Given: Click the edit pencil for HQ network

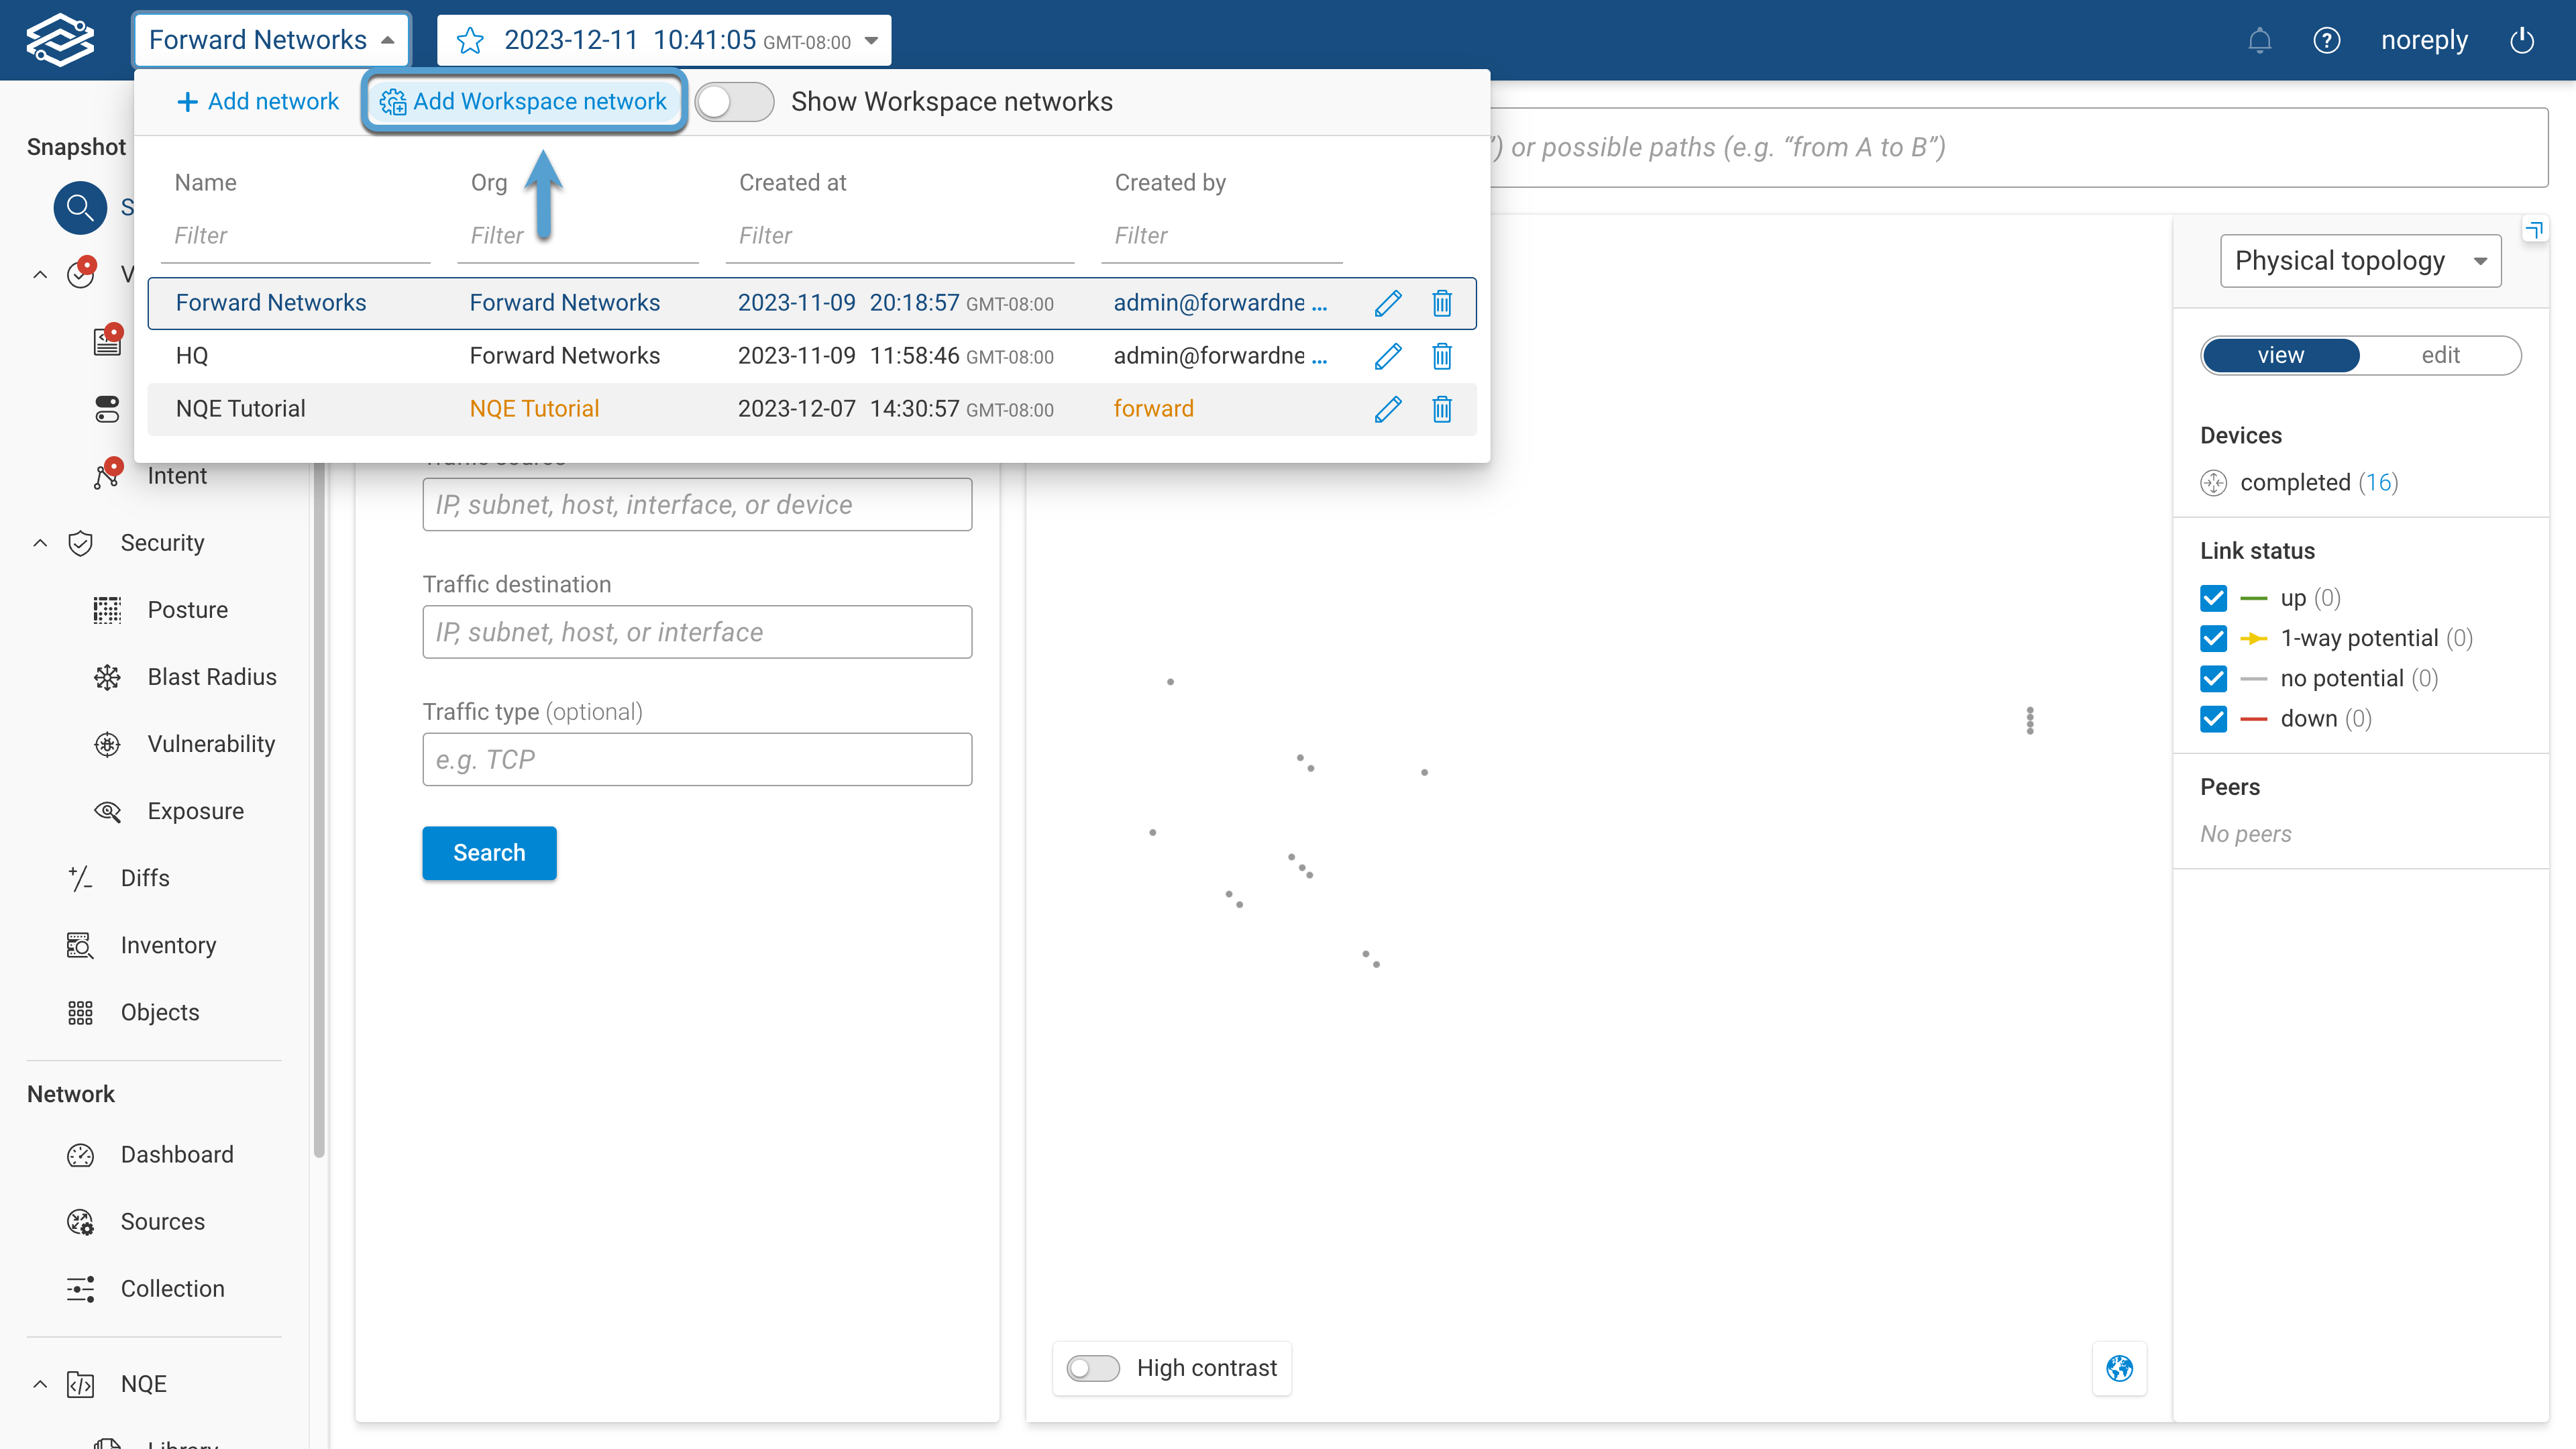Looking at the screenshot, I should [1387, 356].
